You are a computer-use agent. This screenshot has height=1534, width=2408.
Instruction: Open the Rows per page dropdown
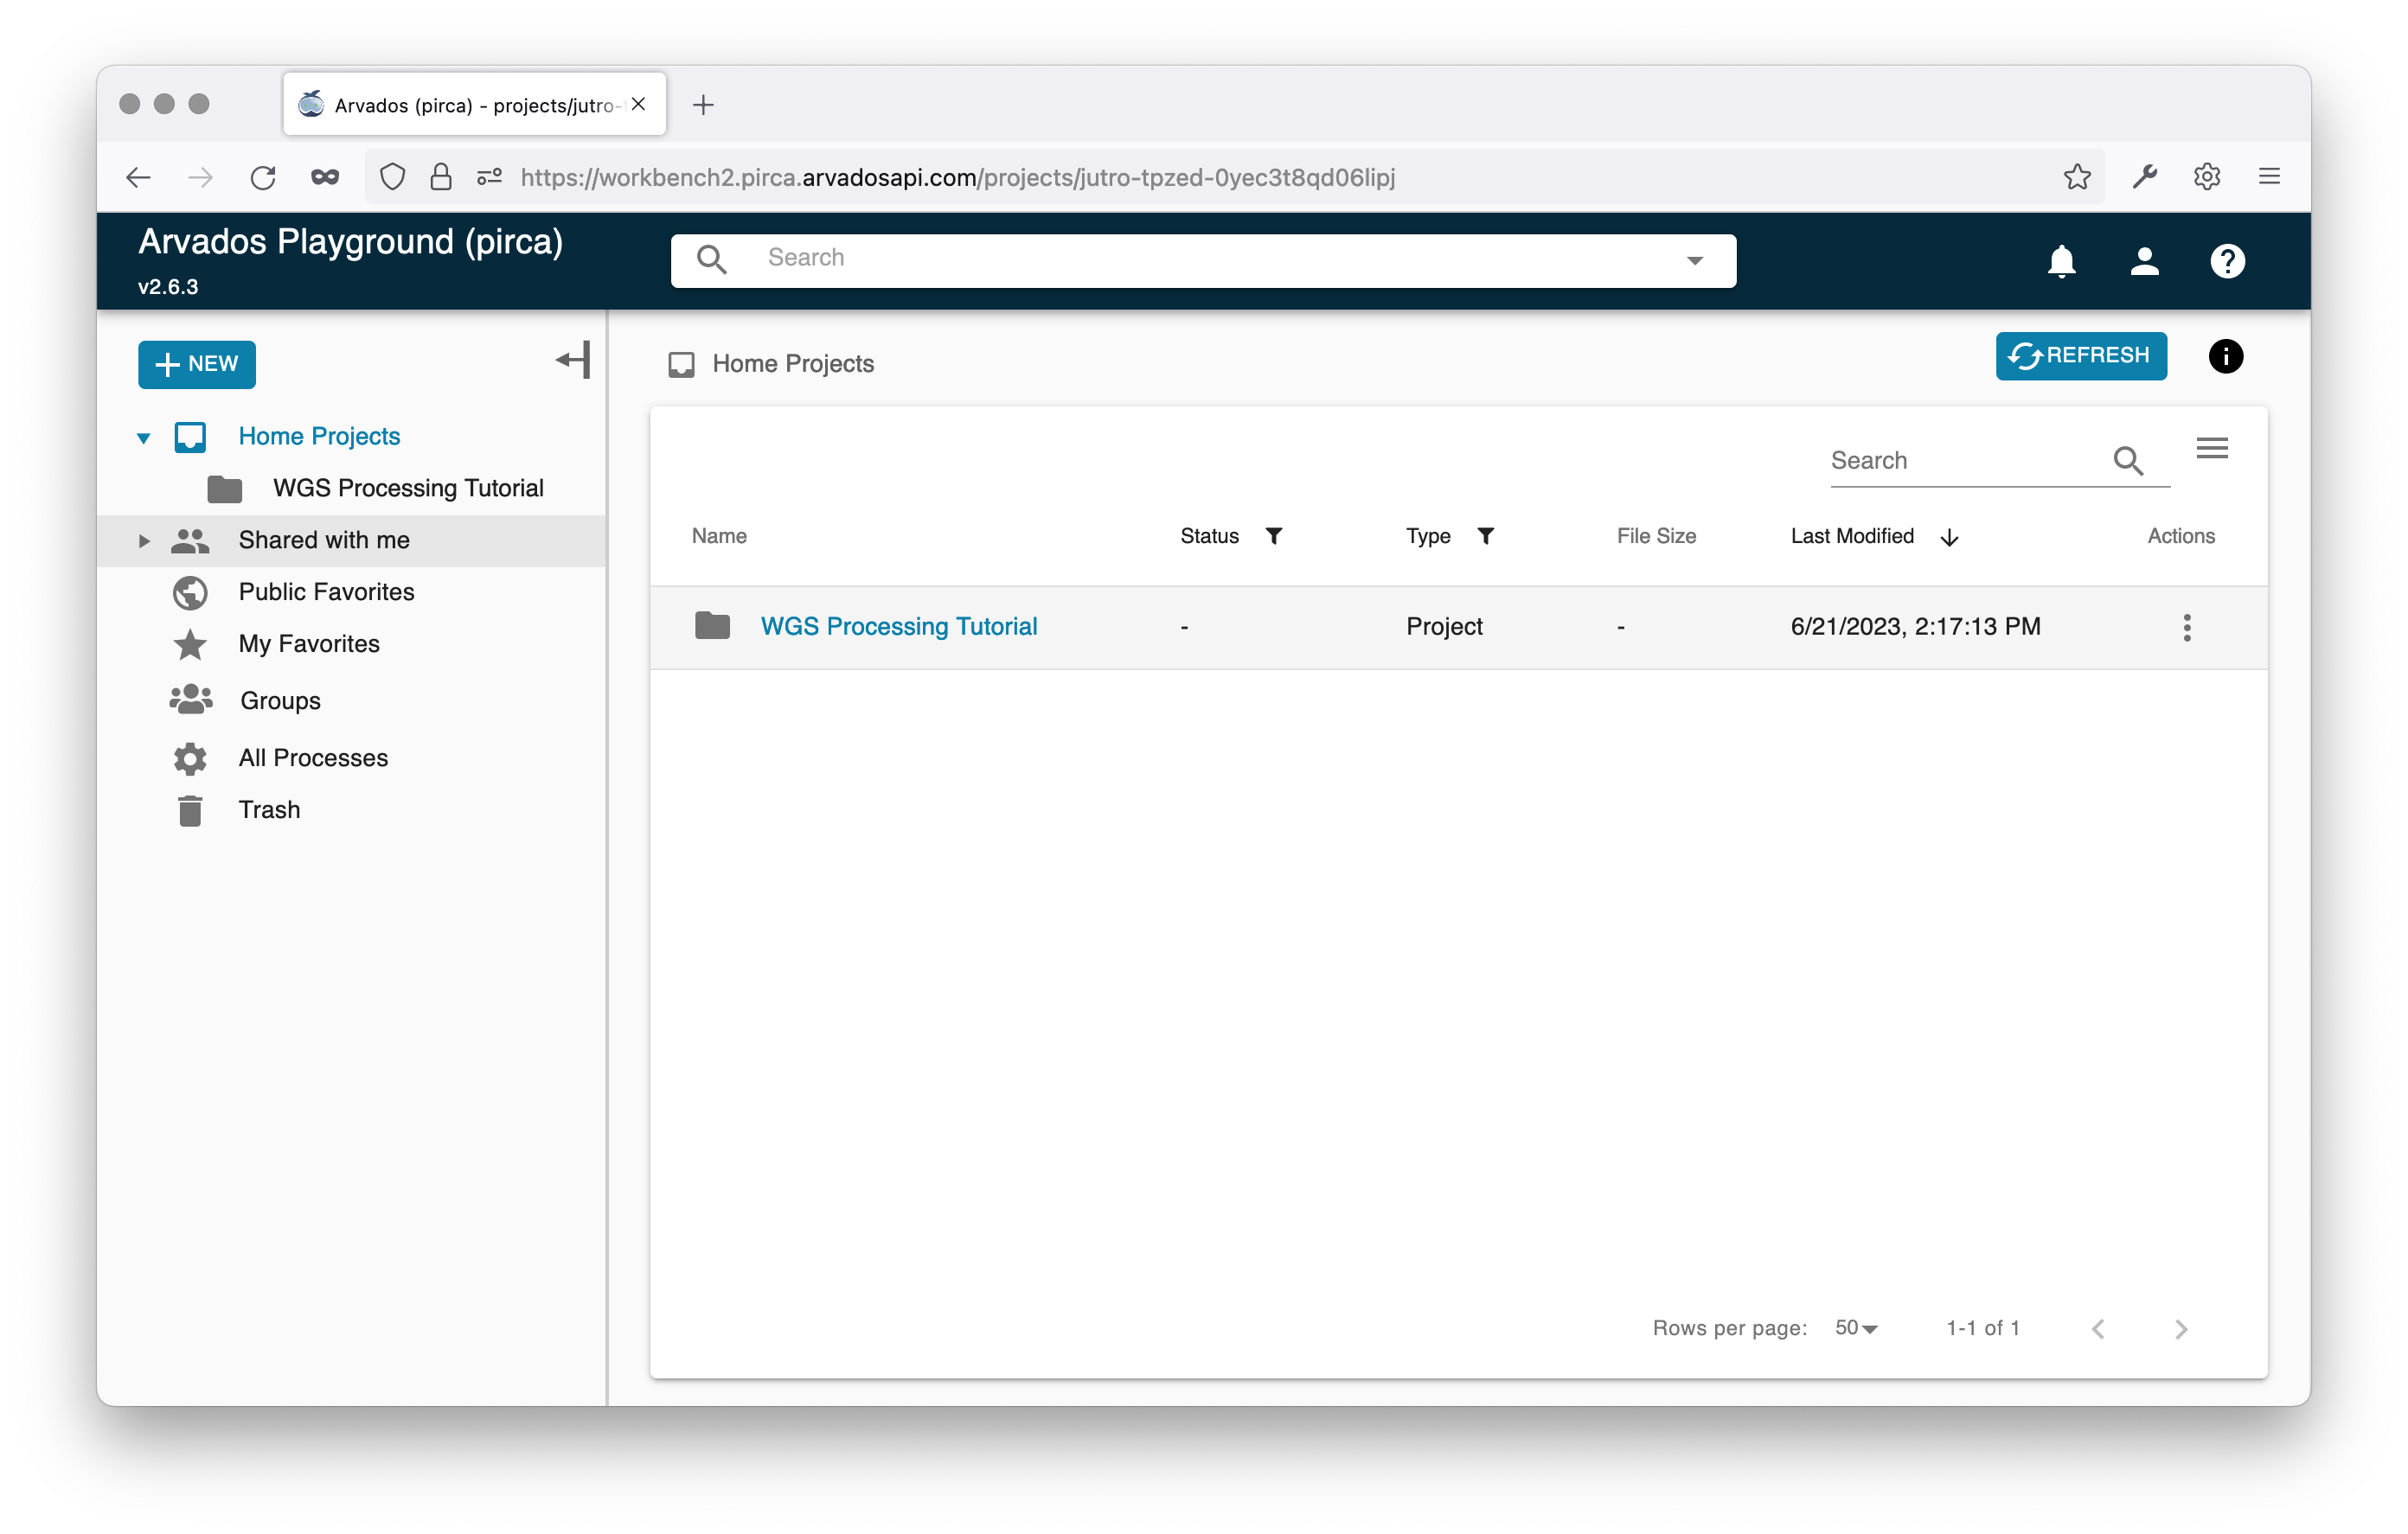(1856, 1328)
